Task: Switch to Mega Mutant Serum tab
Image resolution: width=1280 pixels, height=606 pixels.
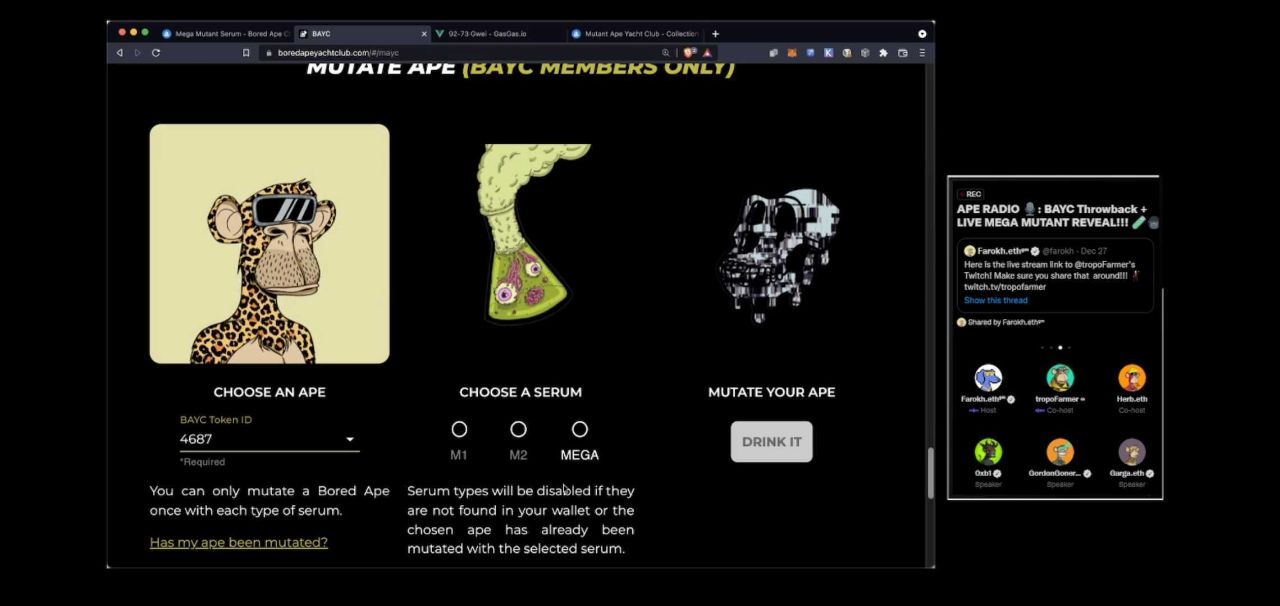Action: (x=226, y=33)
